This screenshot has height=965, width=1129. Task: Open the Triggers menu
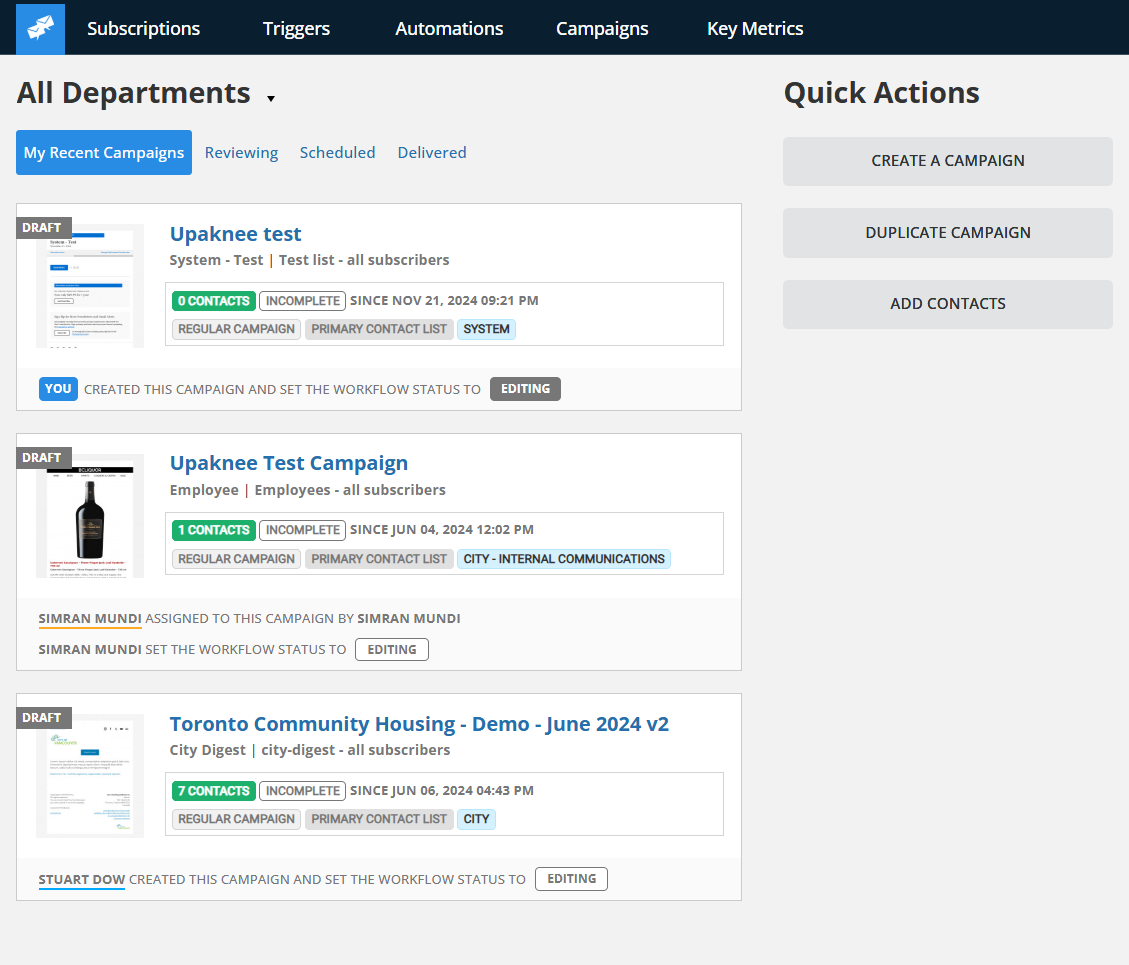tap(296, 28)
